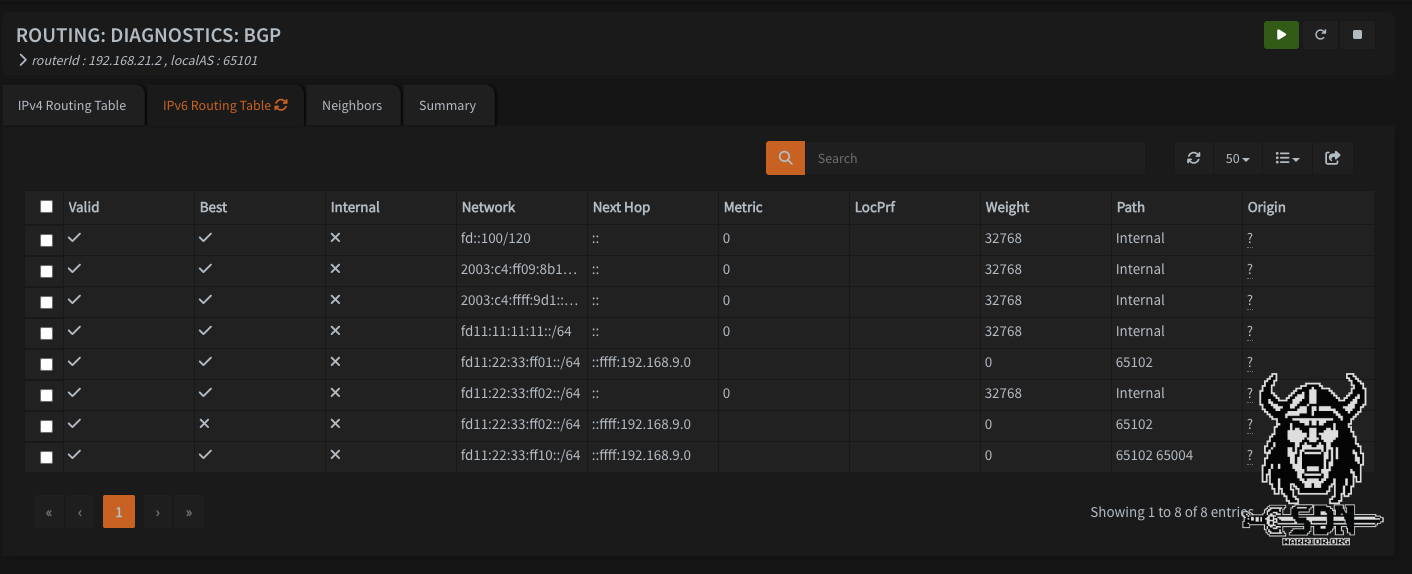This screenshot has height=574, width=1412.
Task: Refresh the routing table grid
Action: pyautogui.click(x=1193, y=158)
